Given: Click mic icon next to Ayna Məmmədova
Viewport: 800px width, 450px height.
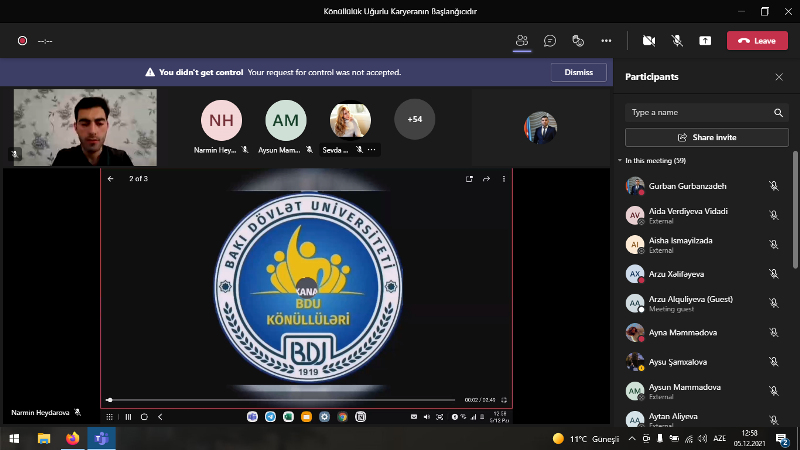Looking at the screenshot, I should tap(773, 333).
